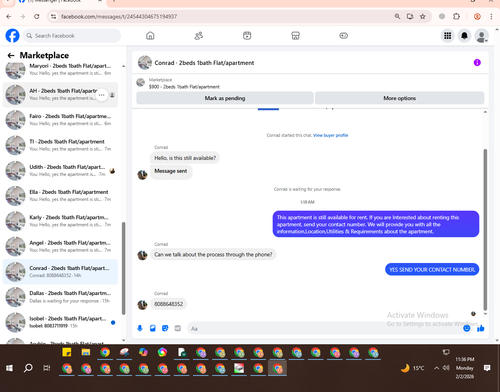
Task: Click 'Hello, is this still available?' message
Action: pos(185,158)
